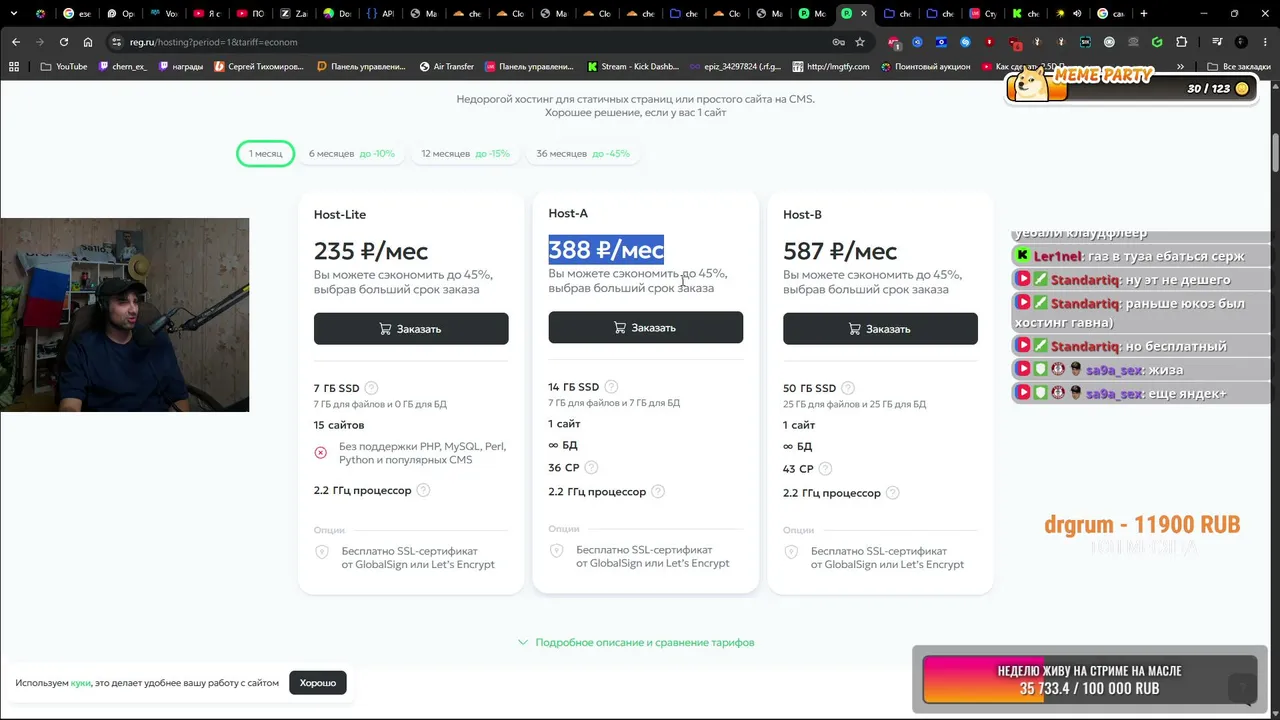Switch to the Vox browser tab

[x=162, y=14]
